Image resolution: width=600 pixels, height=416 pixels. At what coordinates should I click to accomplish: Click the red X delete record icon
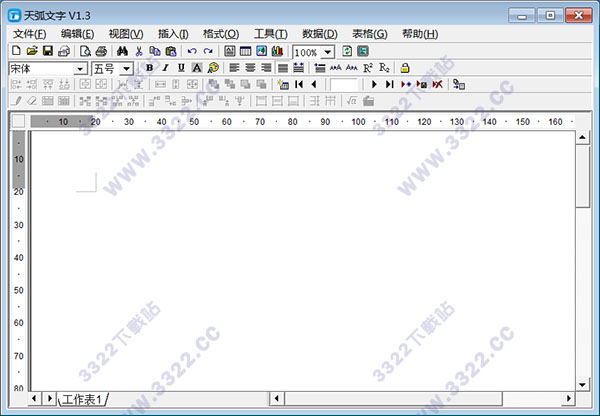point(437,84)
